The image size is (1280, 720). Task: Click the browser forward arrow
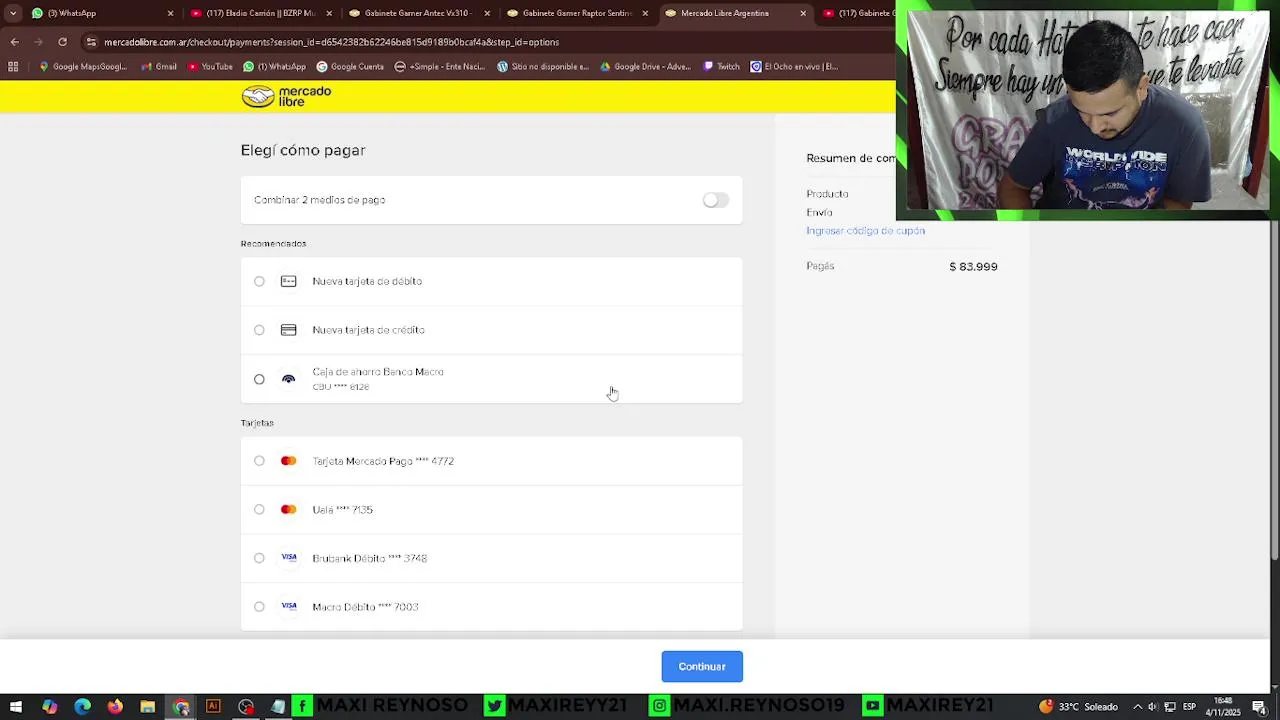pos(38,42)
